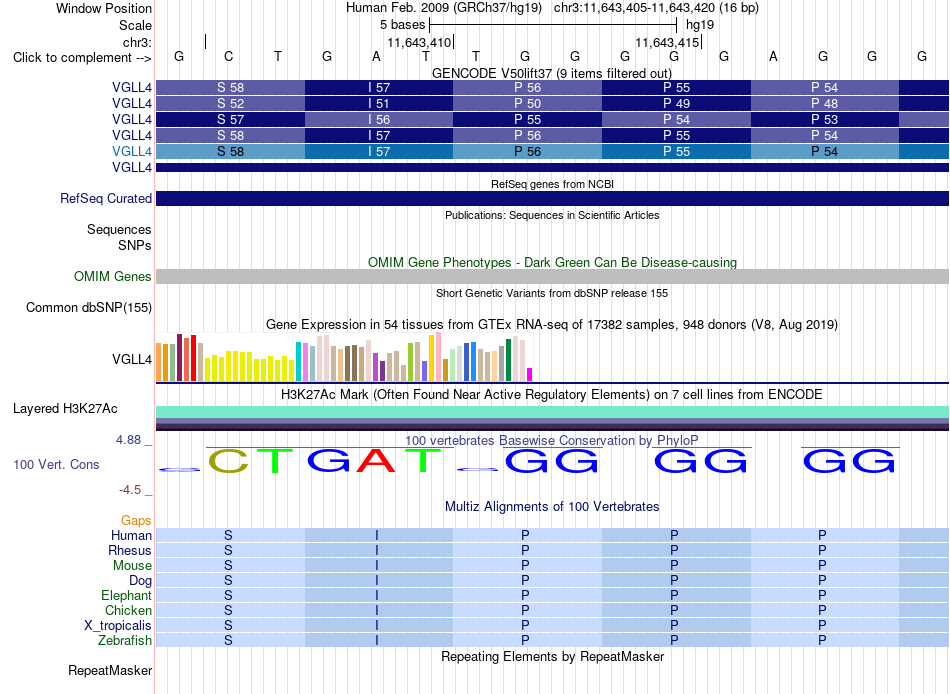Click the OMIM Genes track label
The height and width of the screenshot is (694, 950).
click(x=113, y=276)
